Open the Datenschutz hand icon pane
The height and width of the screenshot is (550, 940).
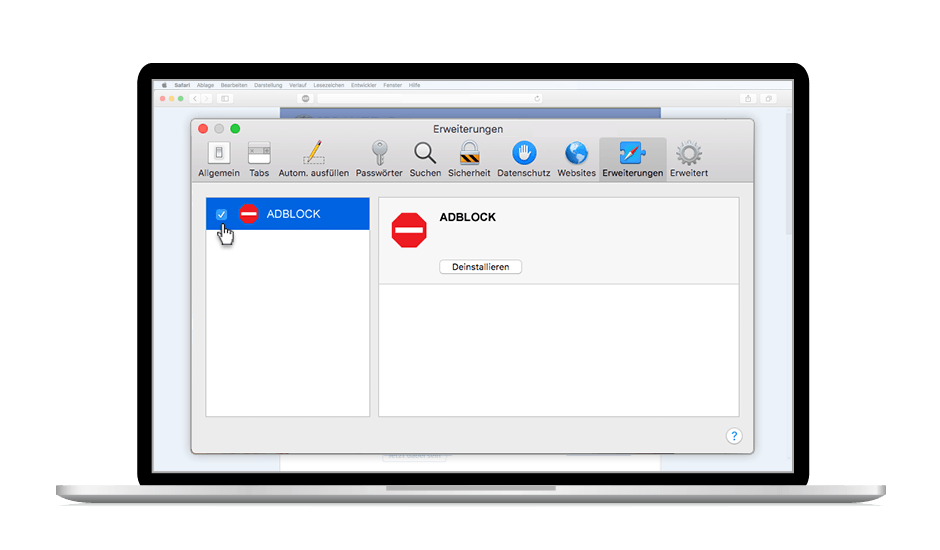click(524, 160)
